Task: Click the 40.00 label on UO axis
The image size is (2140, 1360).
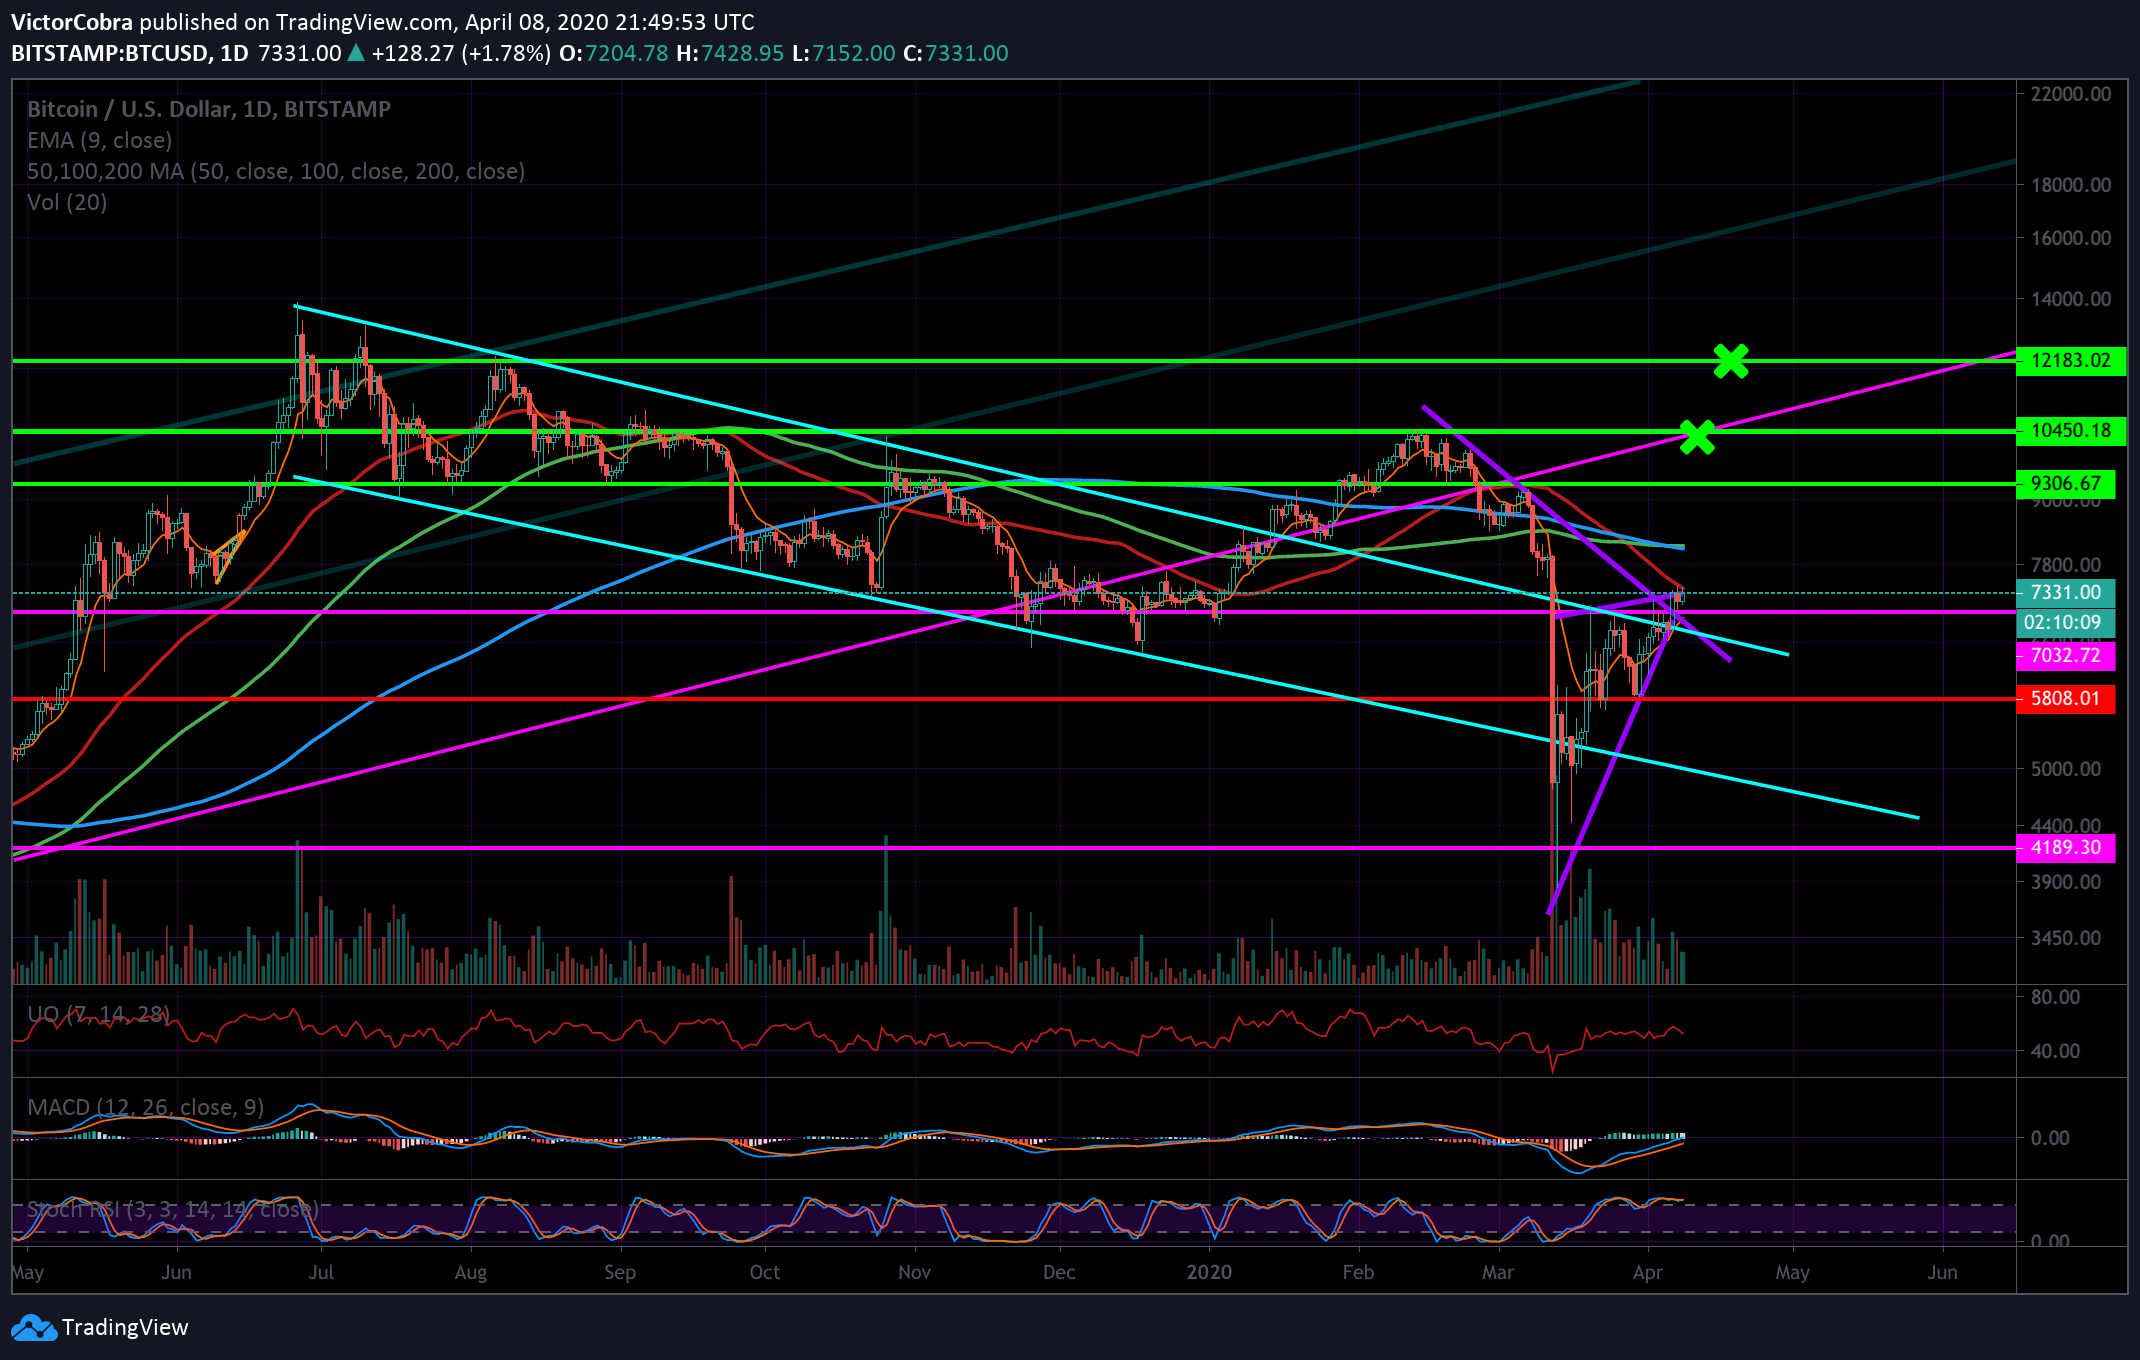Action: point(2056,1051)
